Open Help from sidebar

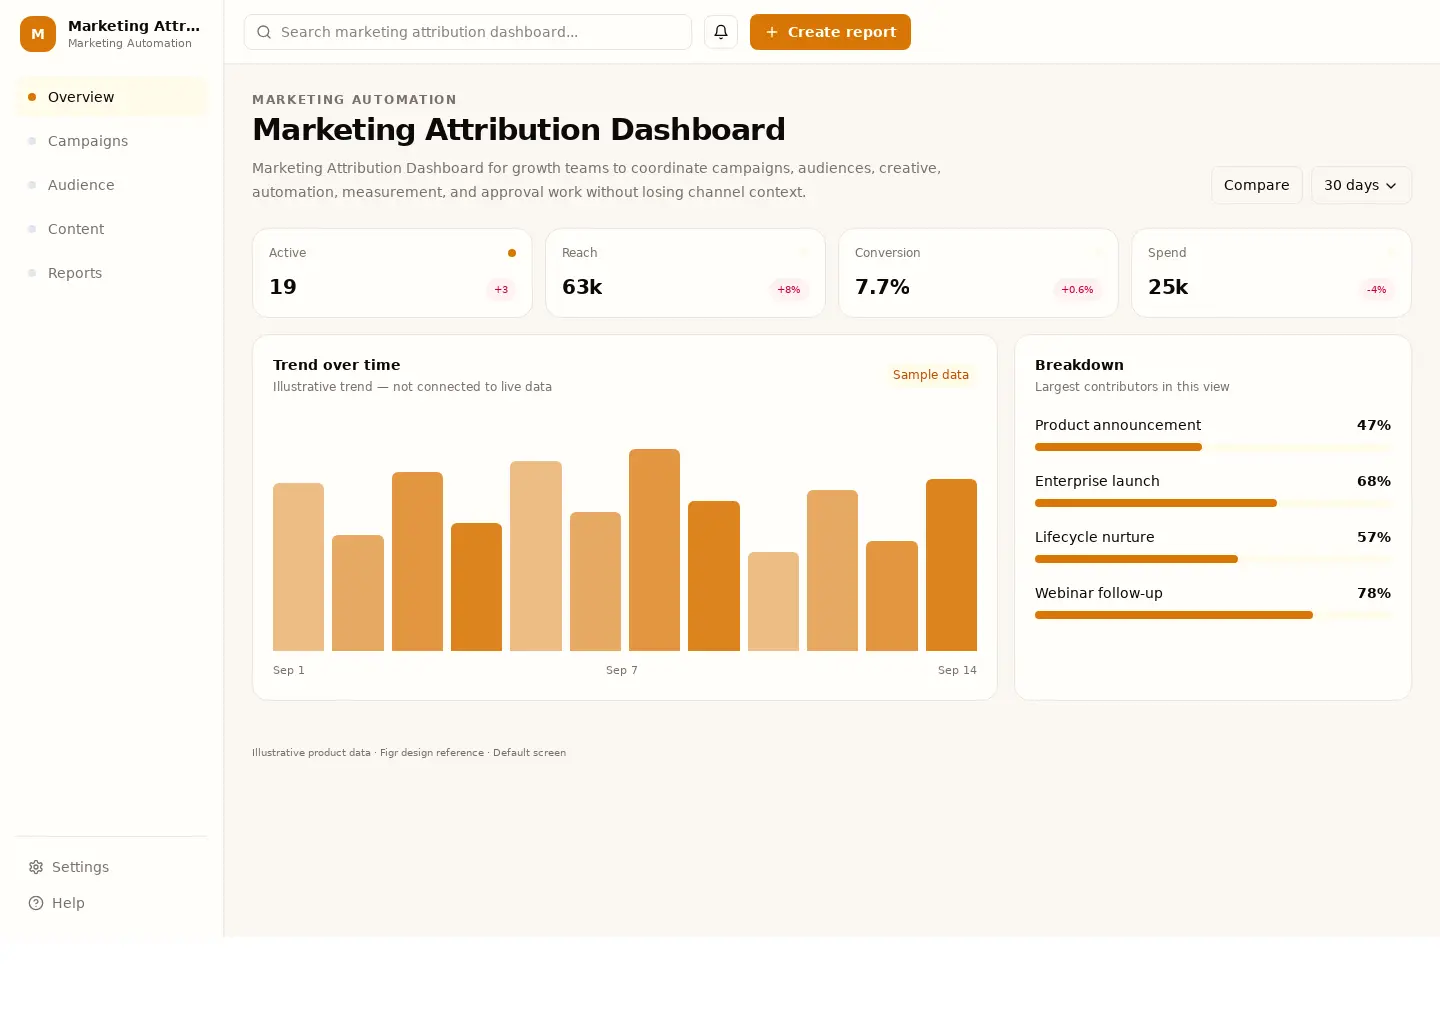tap(111, 903)
